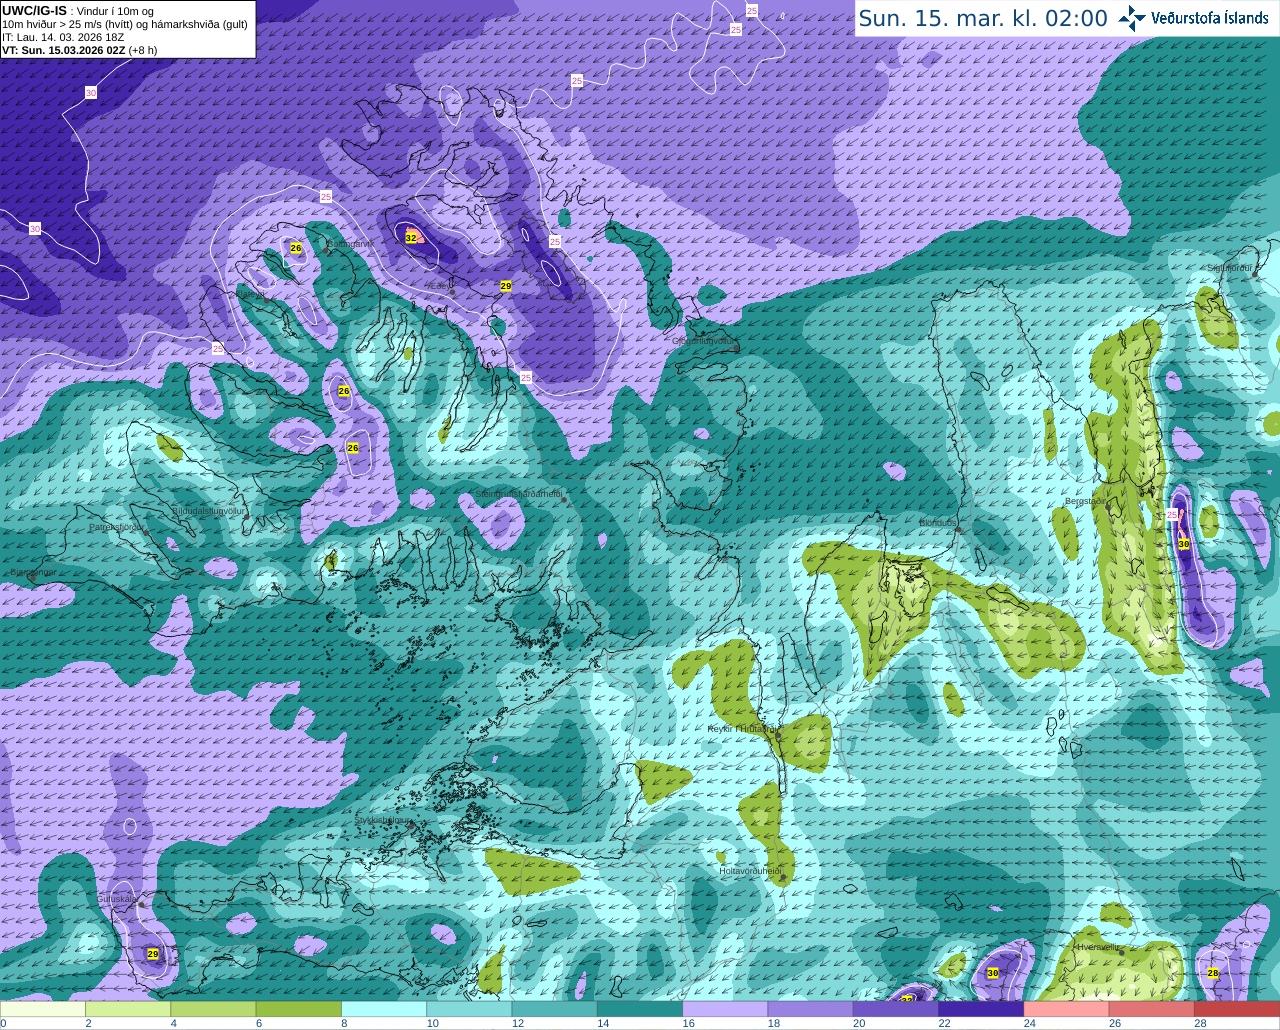Viewport: 1280px width, 1030px height.
Task: Click the Gjögurflugvöllur station label
Action: (x=705, y=341)
